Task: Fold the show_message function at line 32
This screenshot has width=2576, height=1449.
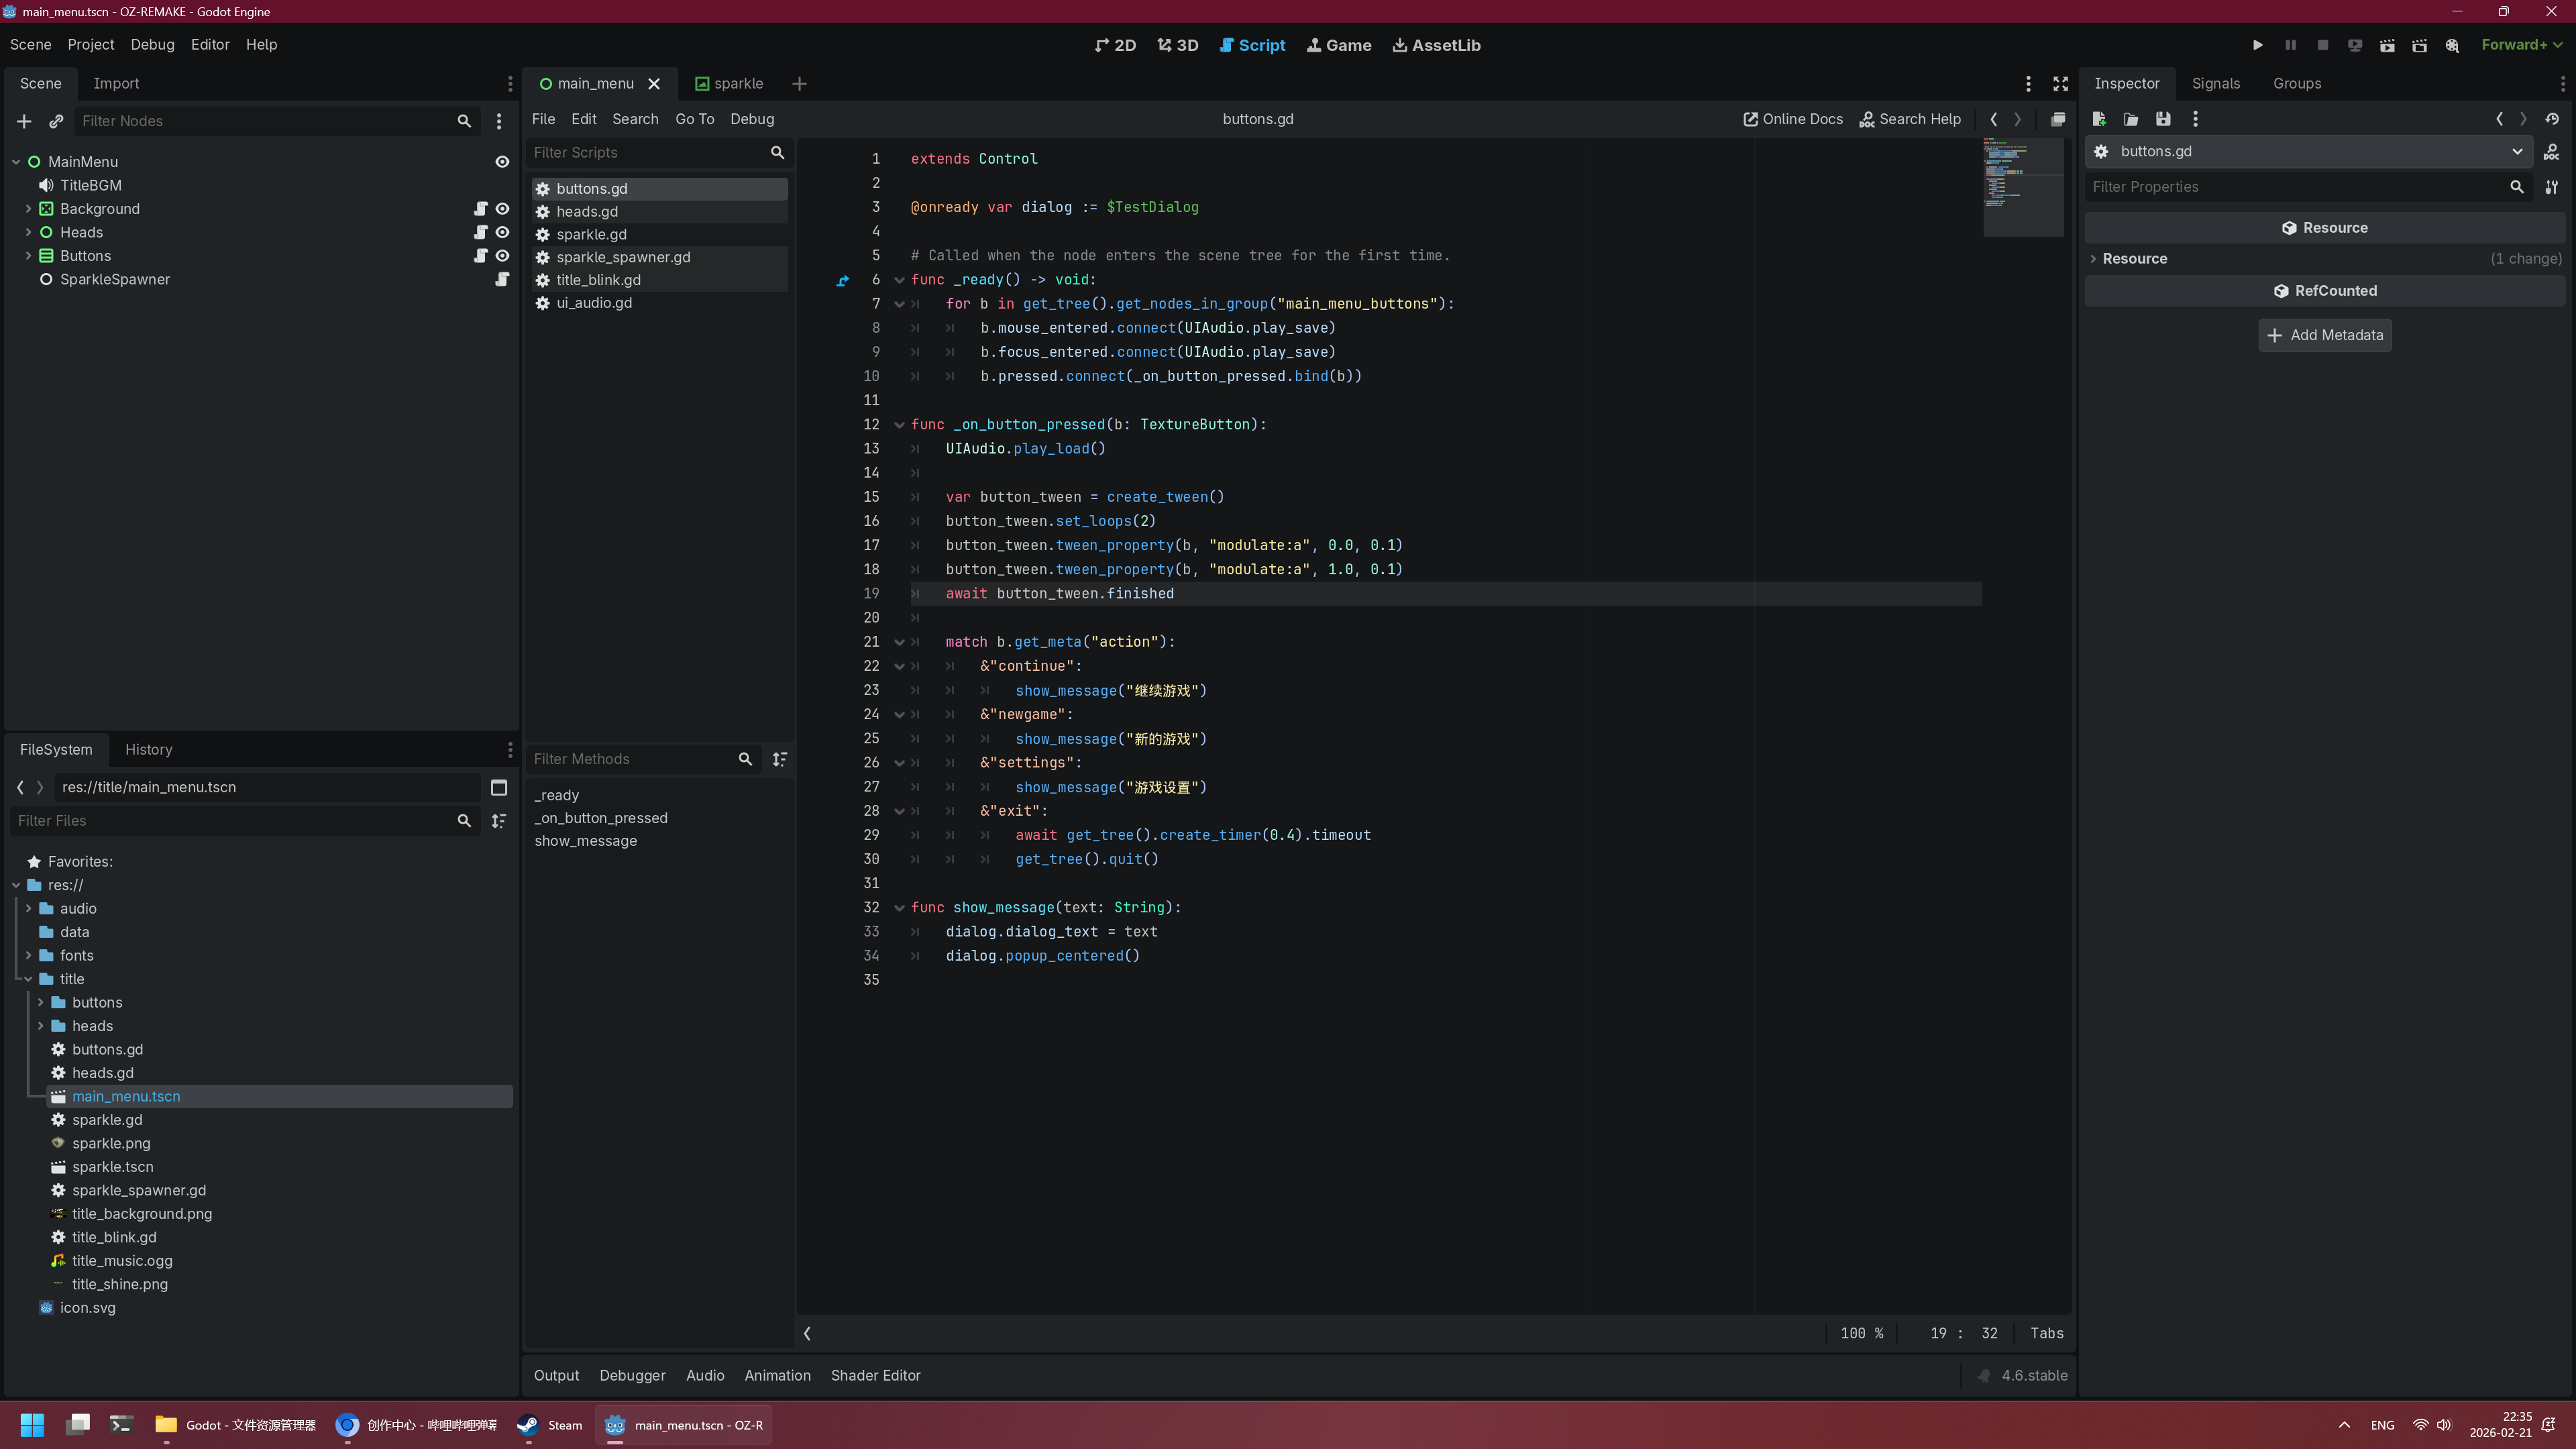Action: click(x=899, y=908)
